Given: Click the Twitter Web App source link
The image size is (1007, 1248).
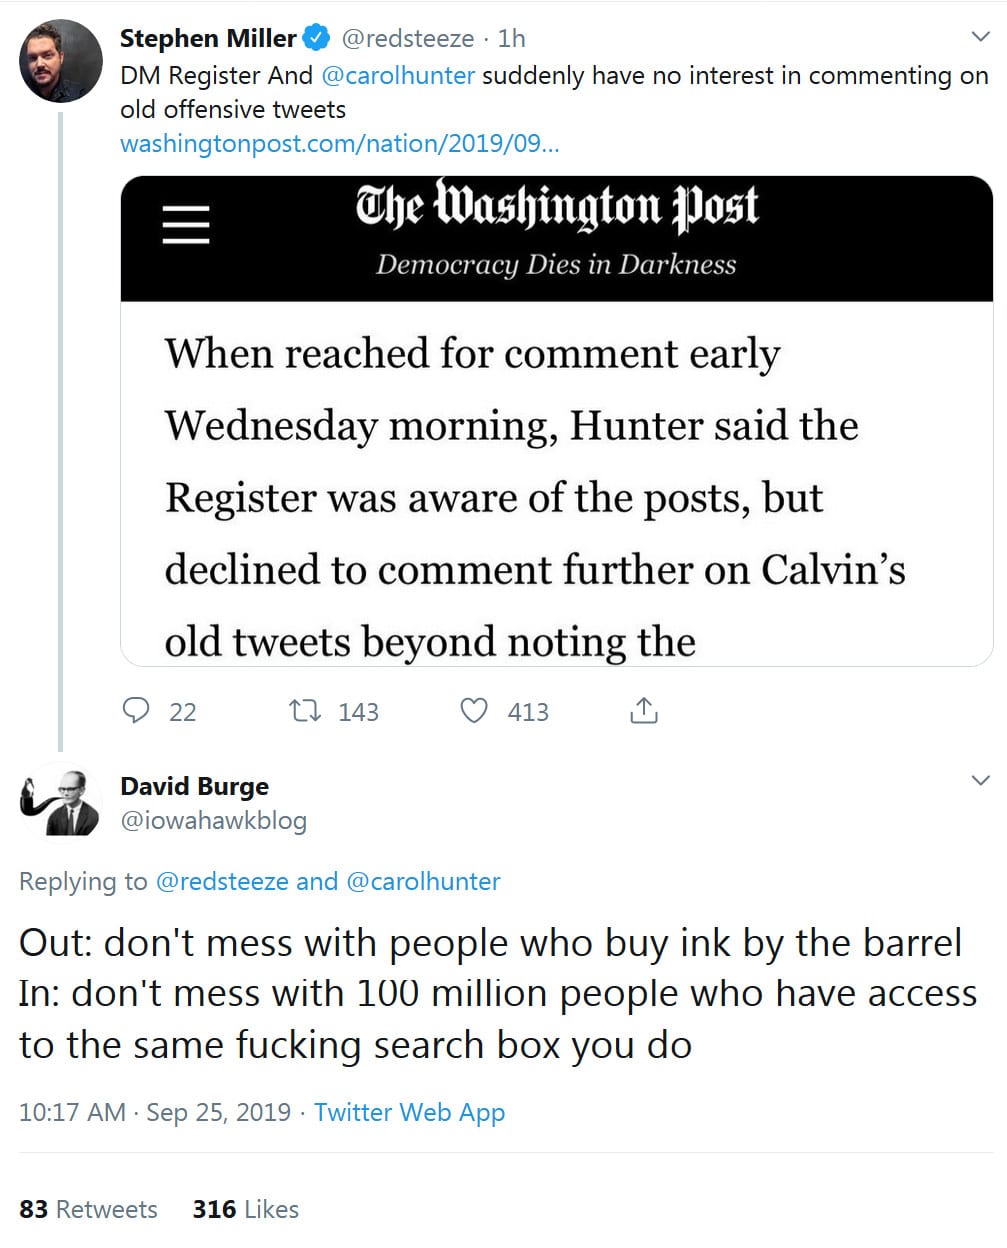Looking at the screenshot, I should (409, 1112).
